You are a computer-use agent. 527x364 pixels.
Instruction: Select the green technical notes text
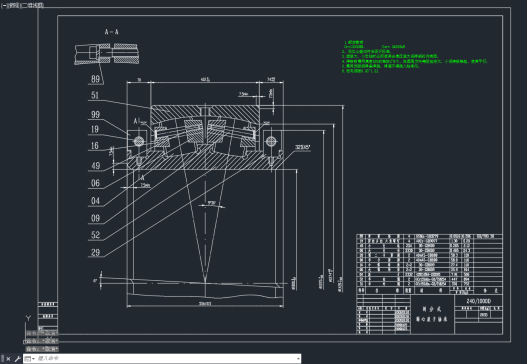tap(414, 56)
